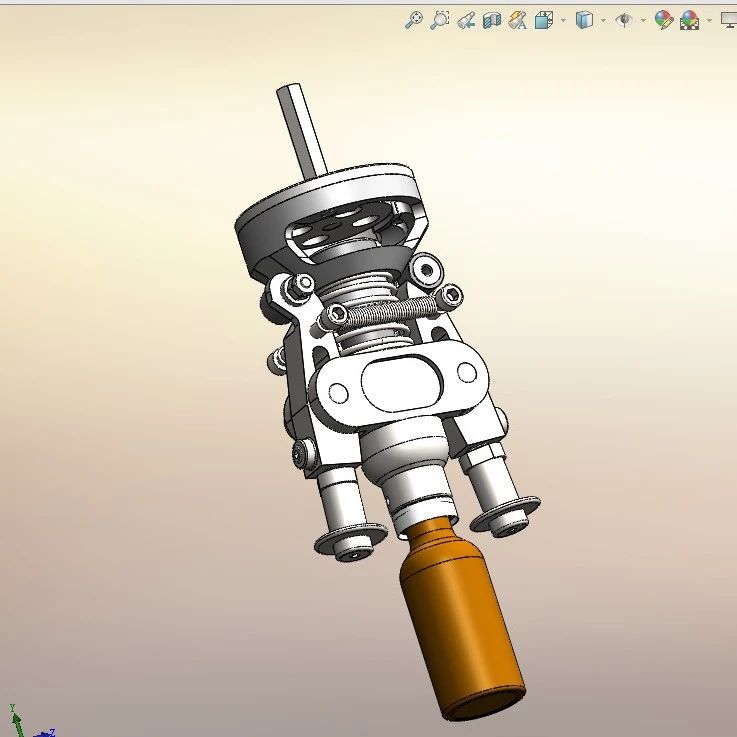The image size is (737, 737).
Task: Expand the Hide/Show Items dropdown arrow
Action: tap(643, 21)
